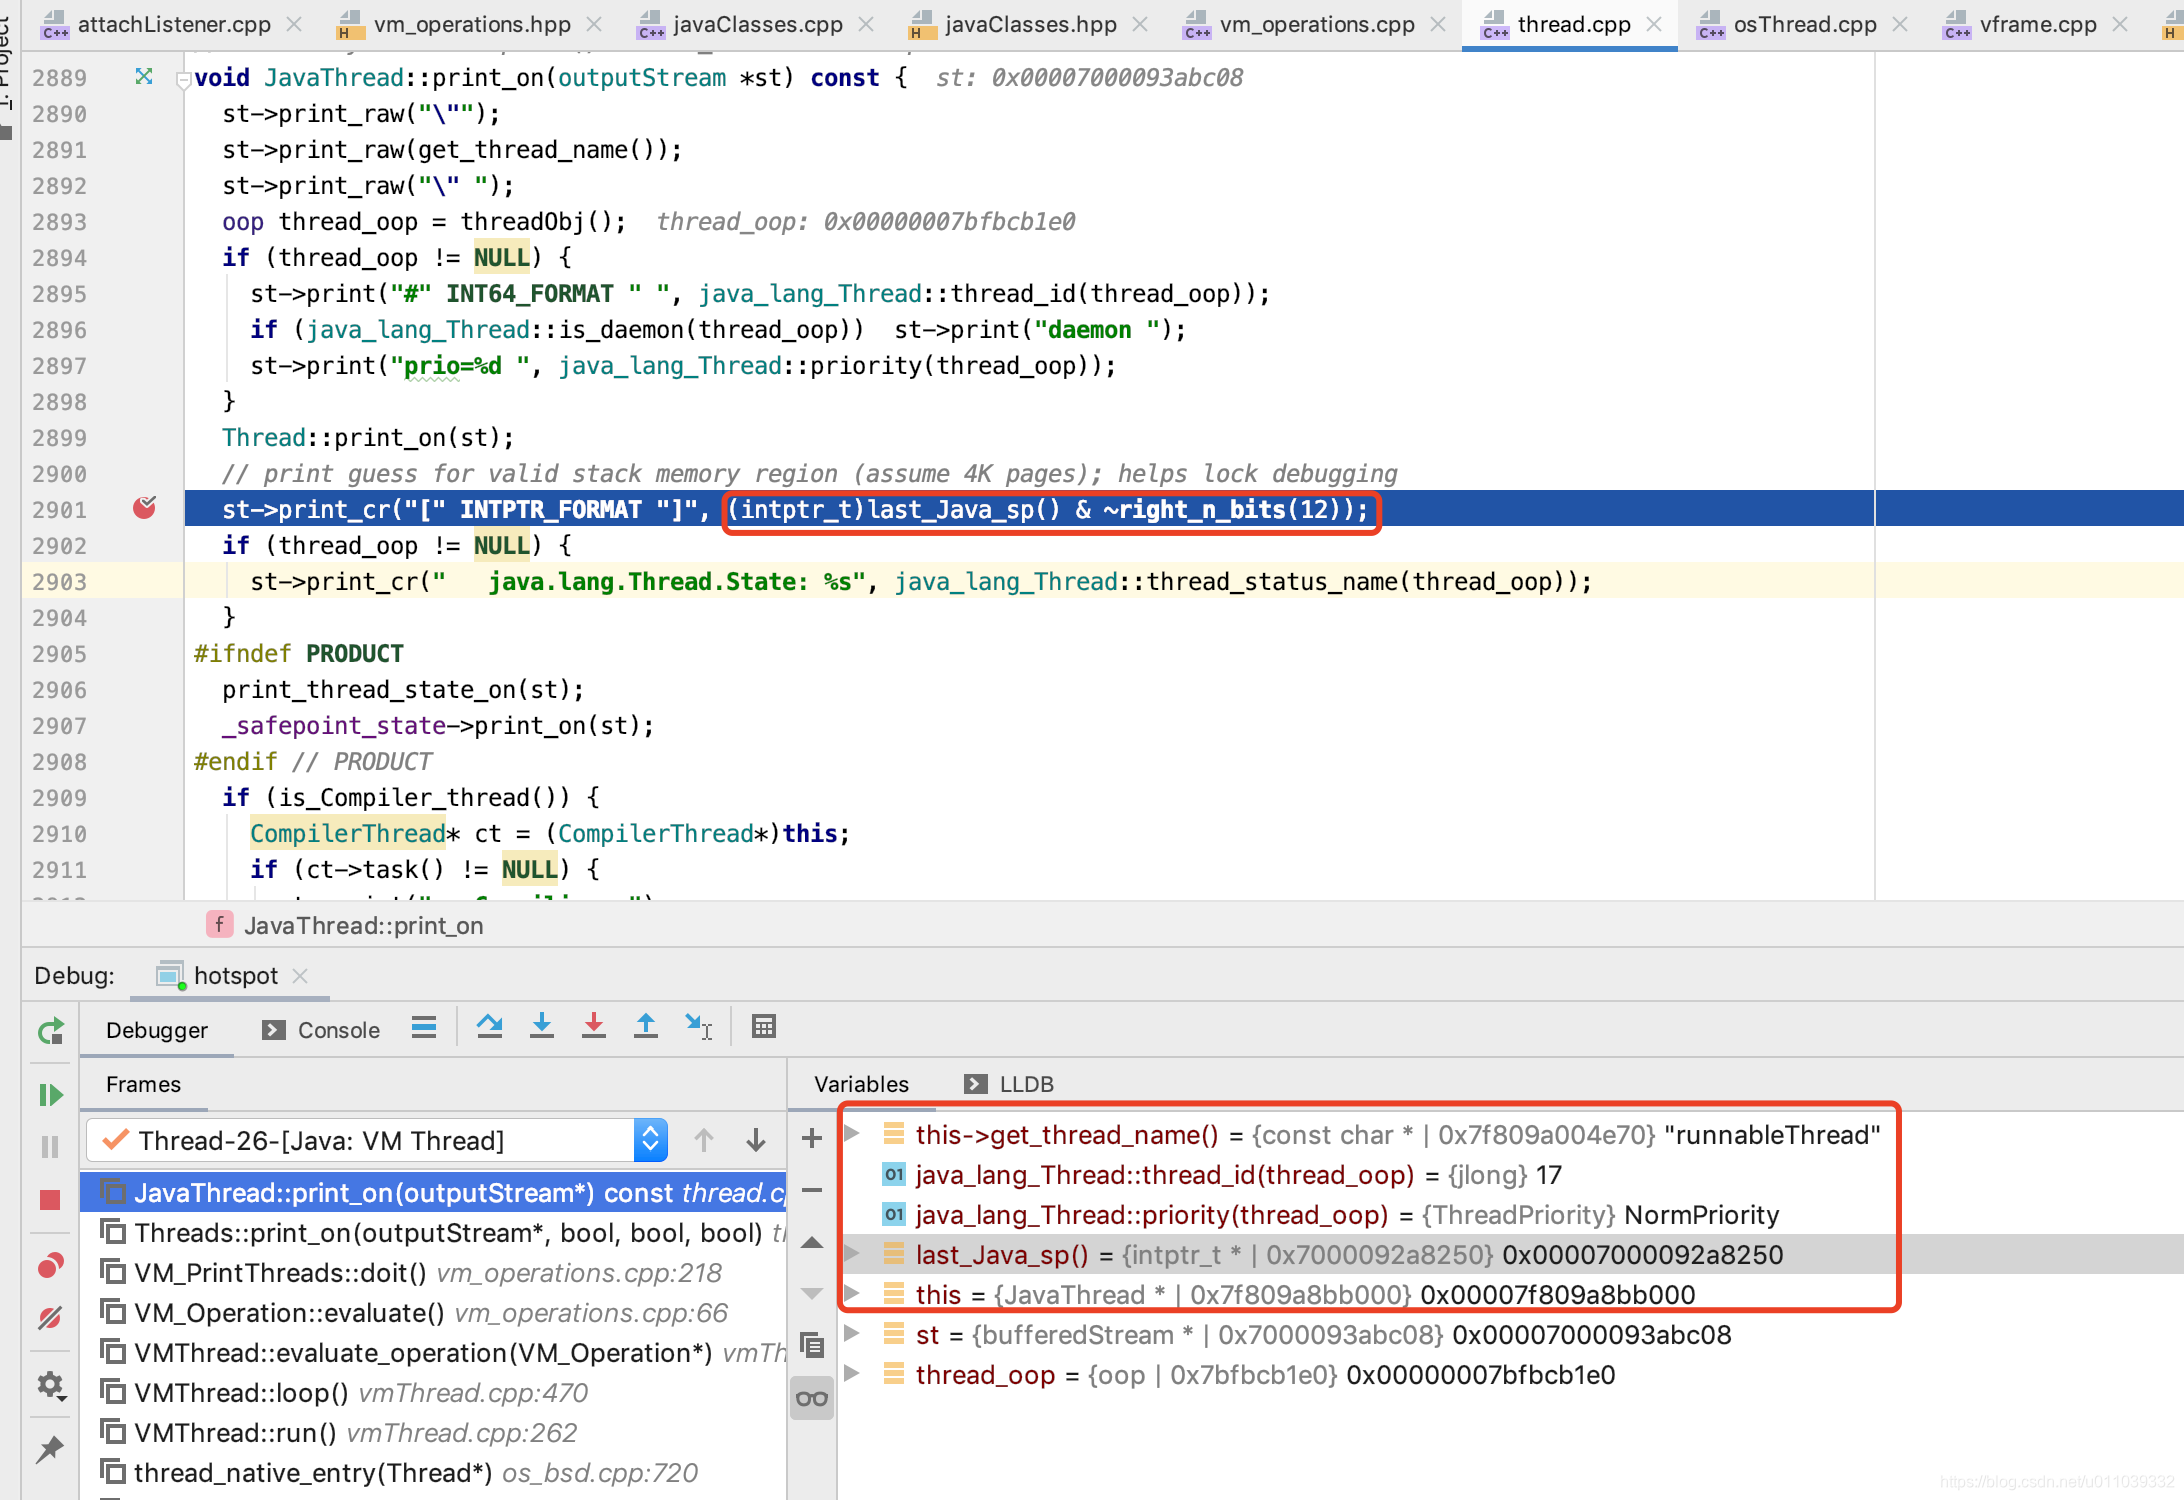The height and width of the screenshot is (1500, 2184).
Task: Add new watch with plus button
Action: pyautogui.click(x=812, y=1138)
